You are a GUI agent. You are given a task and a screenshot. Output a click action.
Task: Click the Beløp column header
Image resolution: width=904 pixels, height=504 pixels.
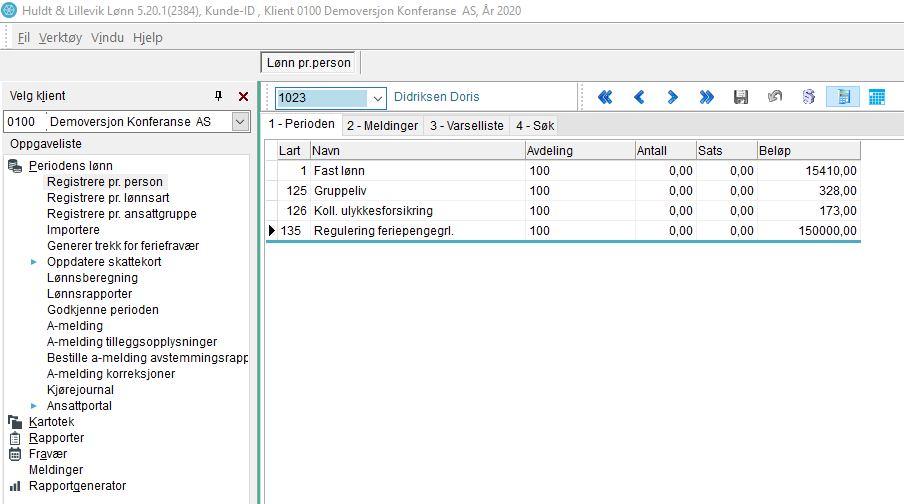[807, 150]
